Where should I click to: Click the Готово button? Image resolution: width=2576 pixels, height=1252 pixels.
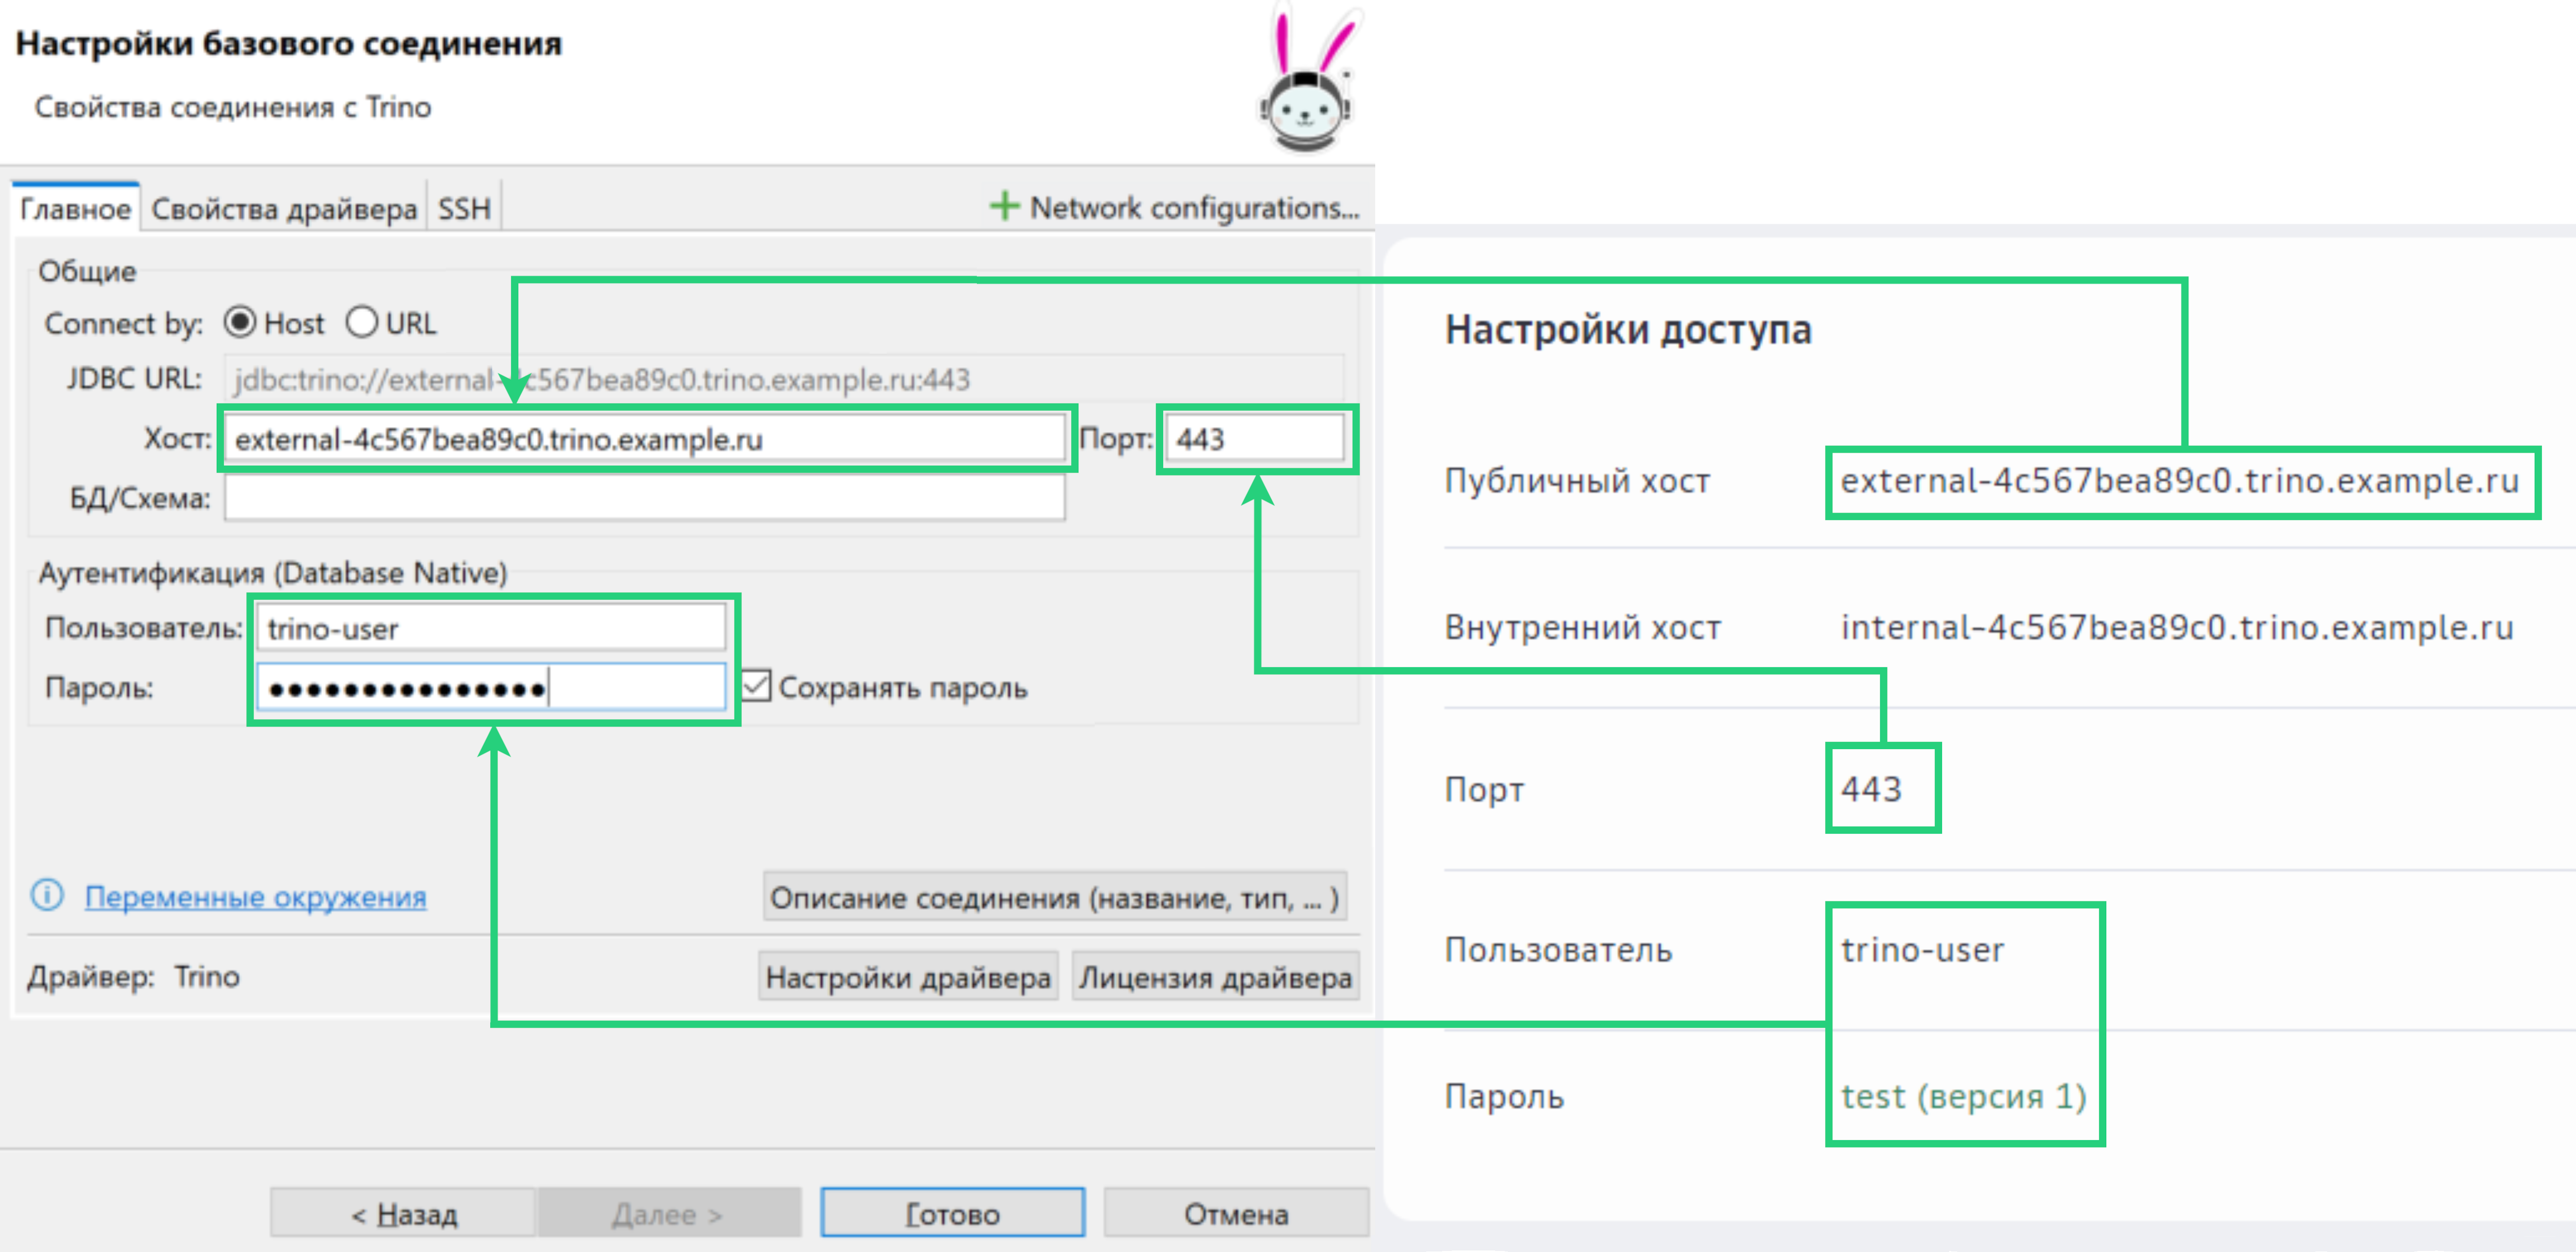(x=952, y=1213)
